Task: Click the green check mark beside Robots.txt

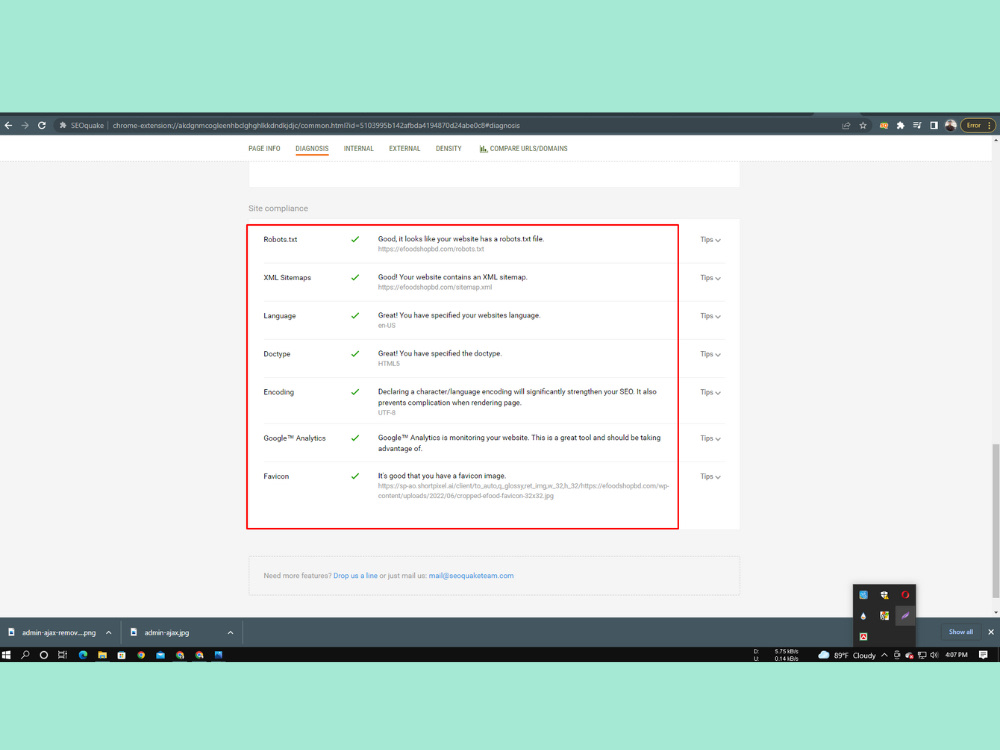Action: click(355, 239)
